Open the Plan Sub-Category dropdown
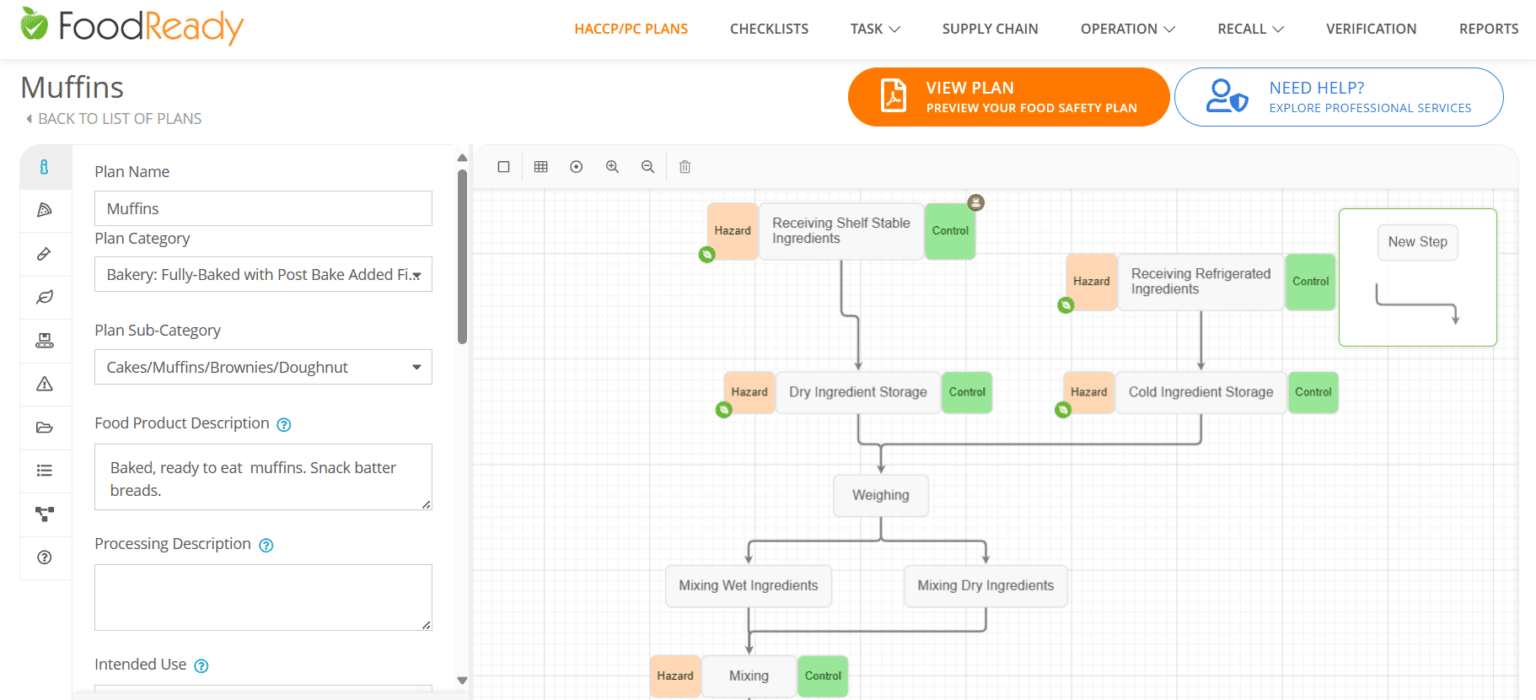 pos(263,367)
